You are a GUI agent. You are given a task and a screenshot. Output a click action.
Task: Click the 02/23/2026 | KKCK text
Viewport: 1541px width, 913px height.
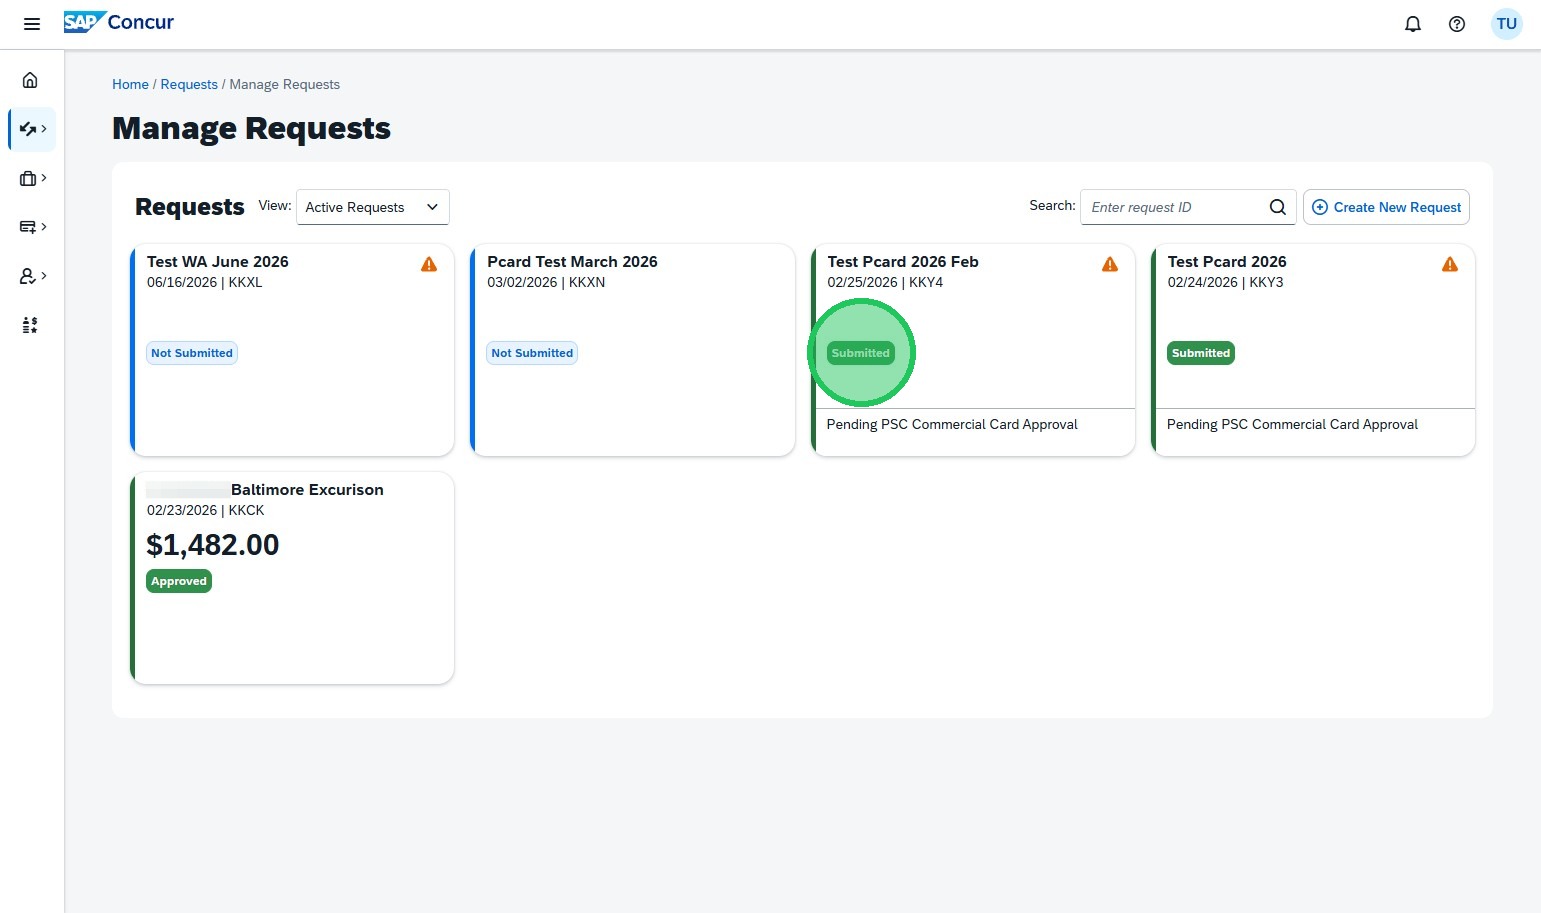coord(206,510)
